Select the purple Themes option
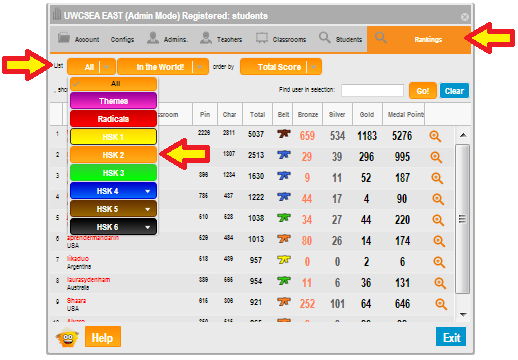The height and width of the screenshot is (360, 518). pos(113,101)
